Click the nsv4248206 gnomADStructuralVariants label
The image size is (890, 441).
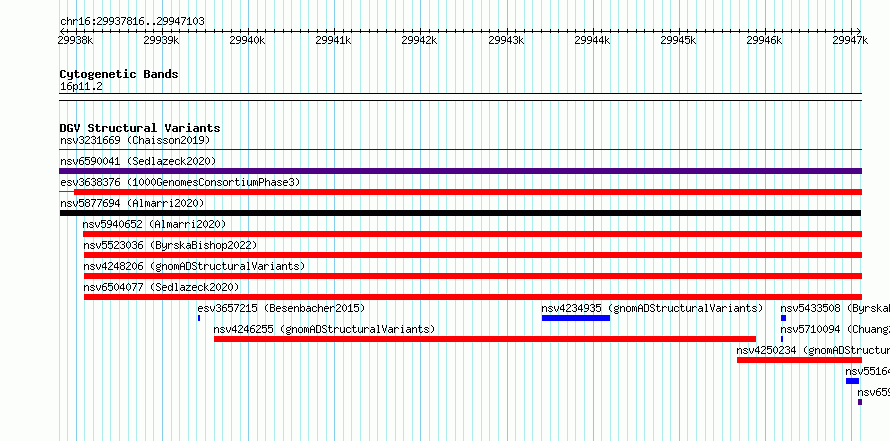(x=194, y=266)
